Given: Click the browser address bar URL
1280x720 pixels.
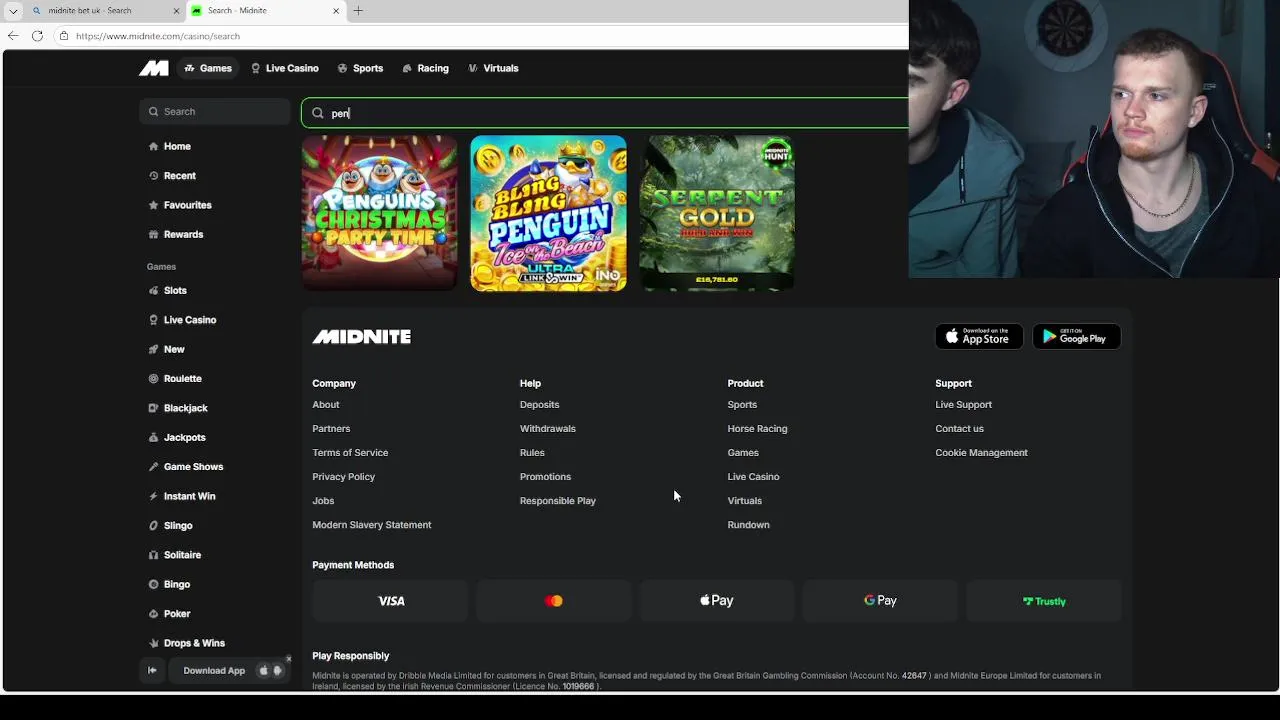Looking at the screenshot, I should pos(158,36).
